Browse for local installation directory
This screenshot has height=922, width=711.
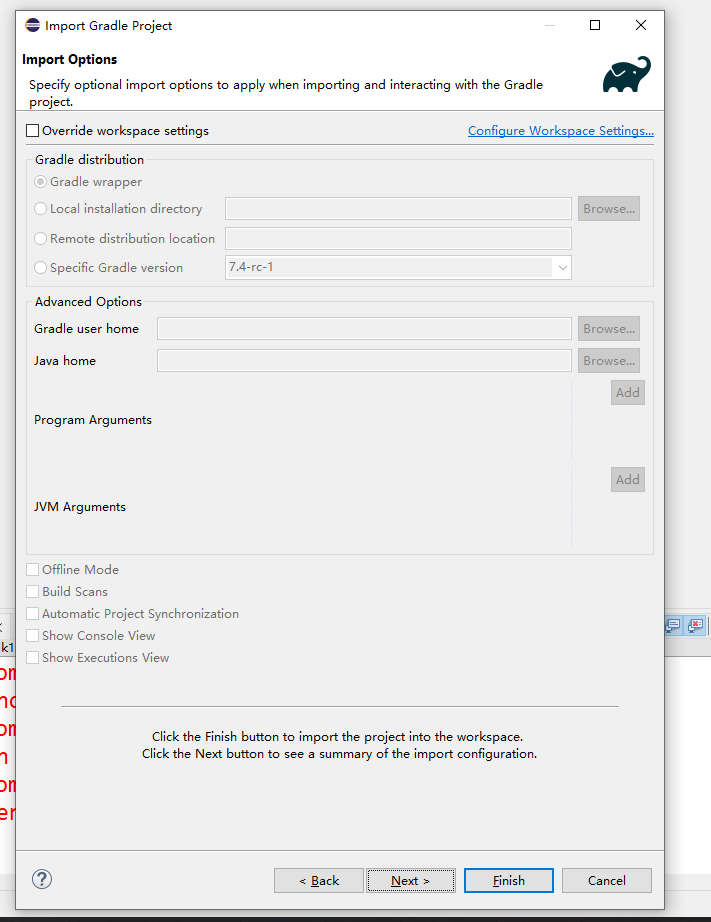tap(609, 209)
